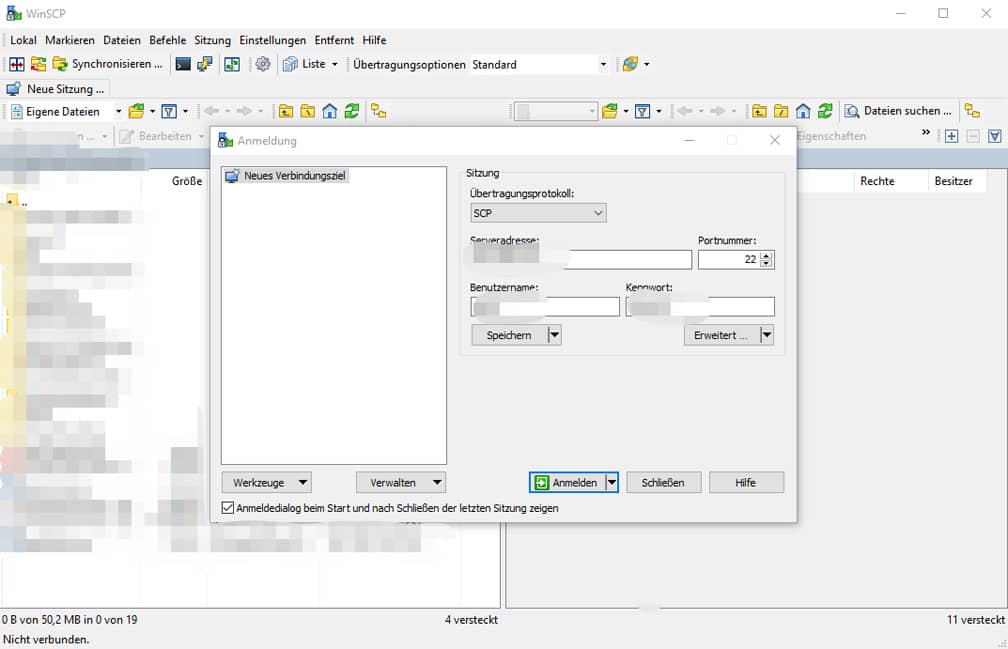Open the Dateien menu

pyautogui.click(x=122, y=40)
